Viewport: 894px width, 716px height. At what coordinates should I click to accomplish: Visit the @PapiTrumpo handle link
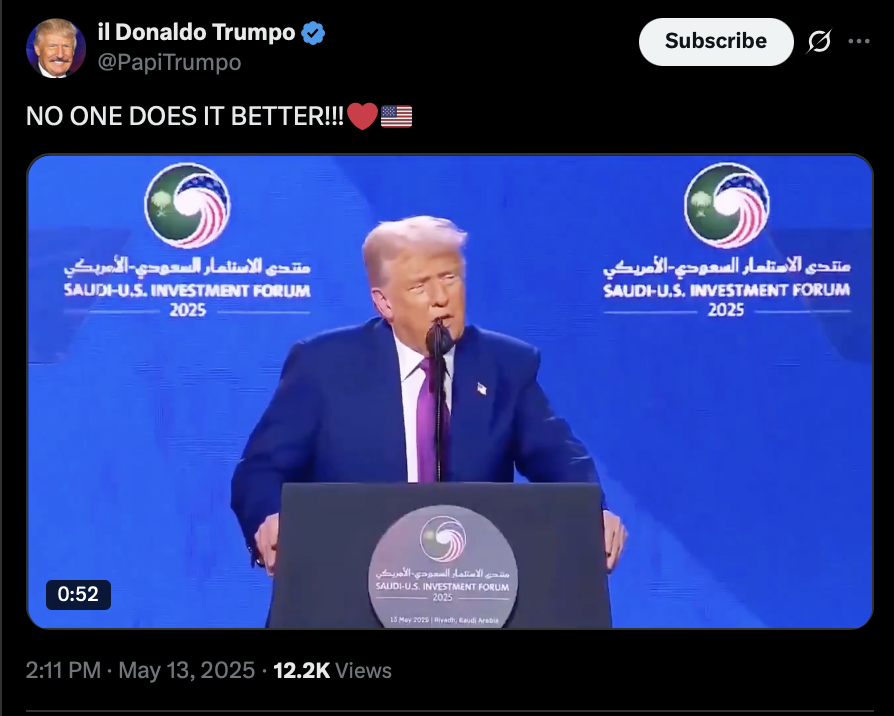[x=169, y=62]
